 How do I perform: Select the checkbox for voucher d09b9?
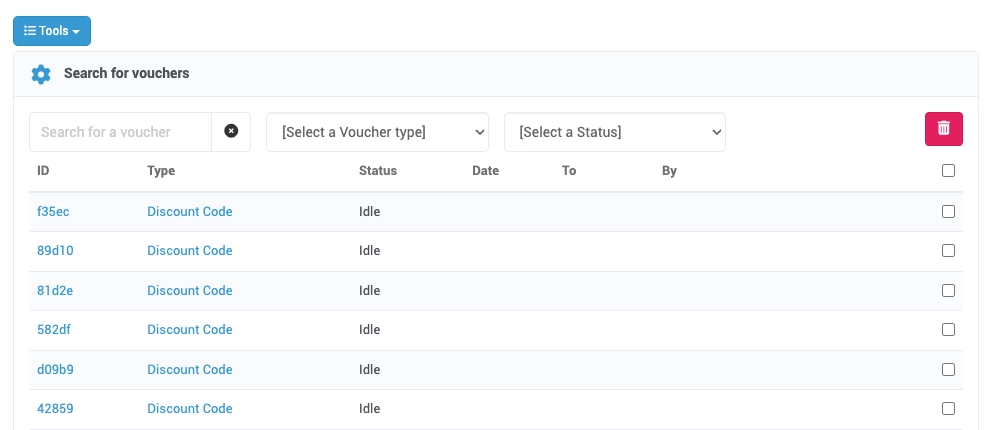click(x=948, y=369)
